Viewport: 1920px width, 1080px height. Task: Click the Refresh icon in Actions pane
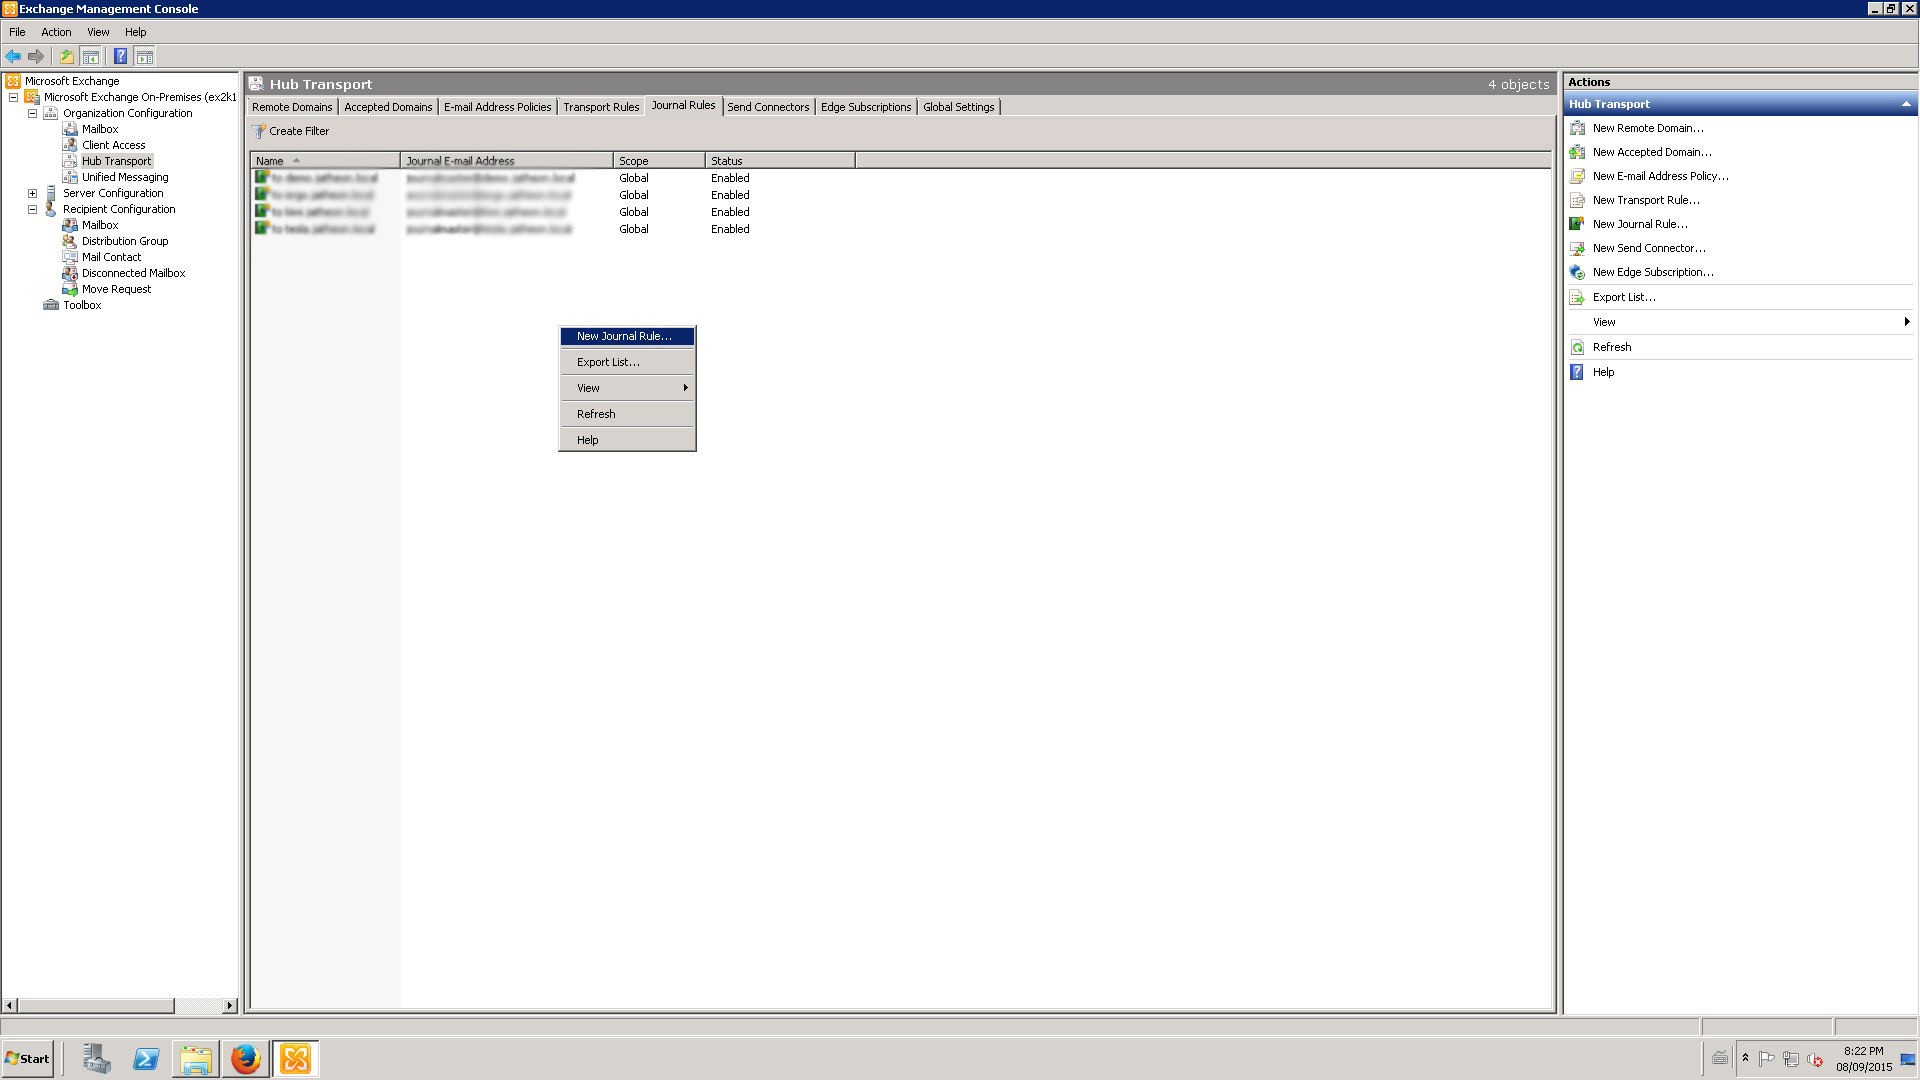click(x=1578, y=347)
